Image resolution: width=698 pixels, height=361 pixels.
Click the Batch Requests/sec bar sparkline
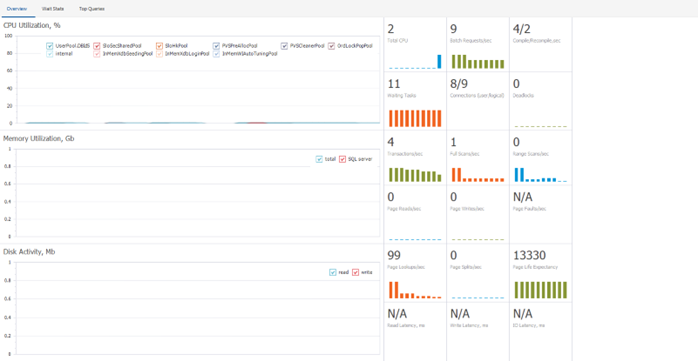click(x=478, y=61)
